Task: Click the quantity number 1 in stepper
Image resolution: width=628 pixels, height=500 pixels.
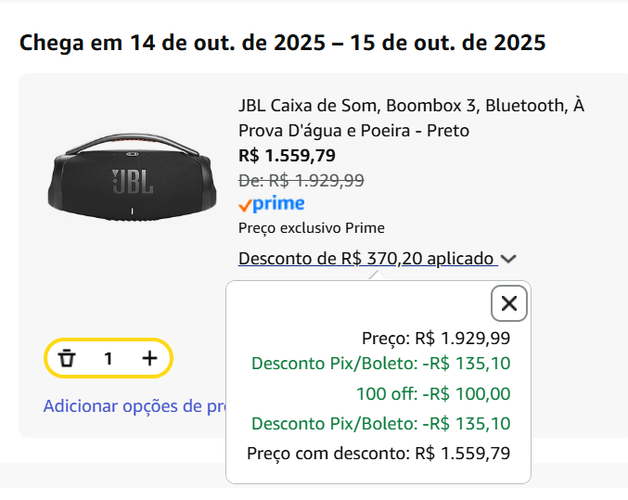Action: point(108,358)
